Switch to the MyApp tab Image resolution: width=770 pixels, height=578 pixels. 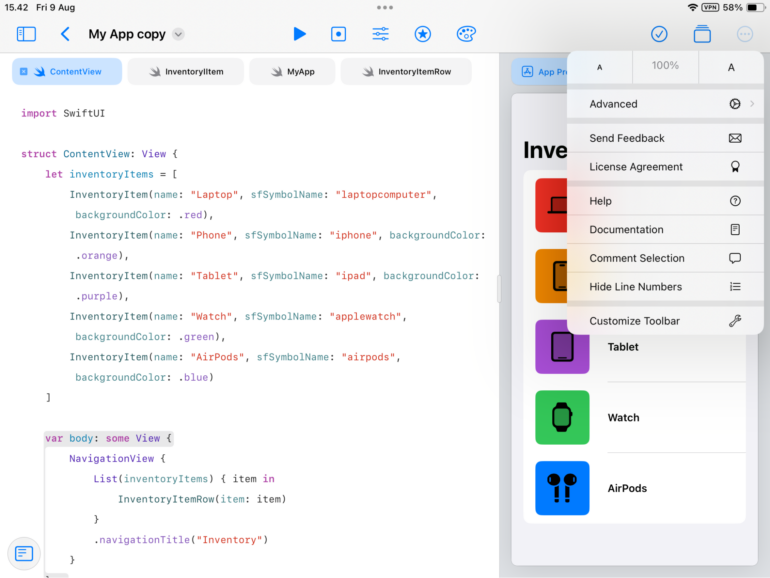tap(292, 72)
